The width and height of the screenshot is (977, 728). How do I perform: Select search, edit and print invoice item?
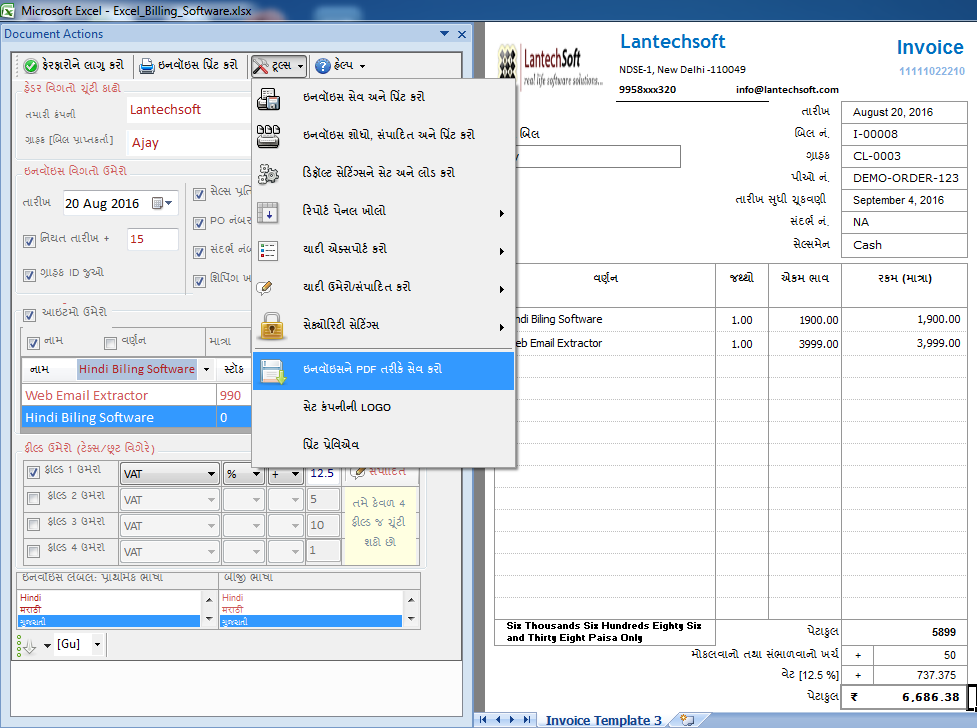pos(383,135)
